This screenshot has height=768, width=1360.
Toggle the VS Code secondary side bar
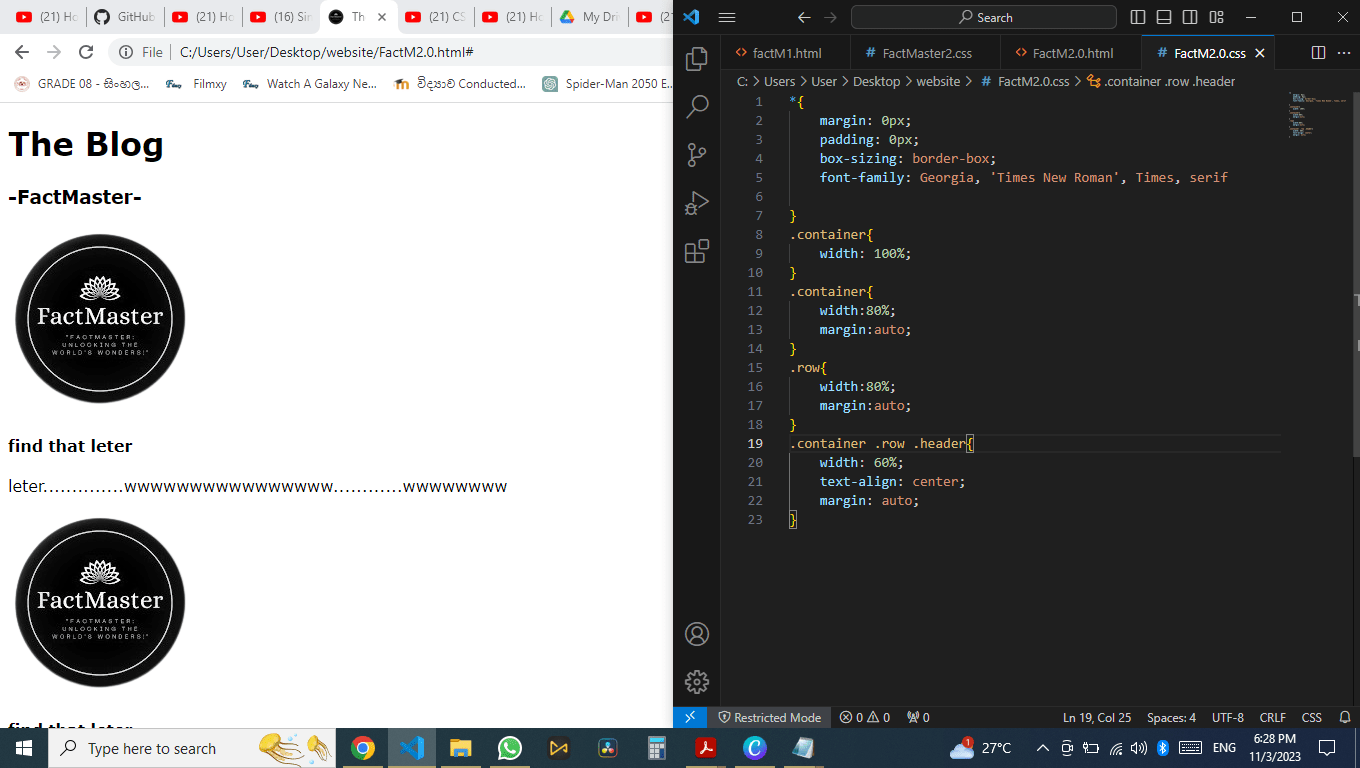(x=1190, y=17)
